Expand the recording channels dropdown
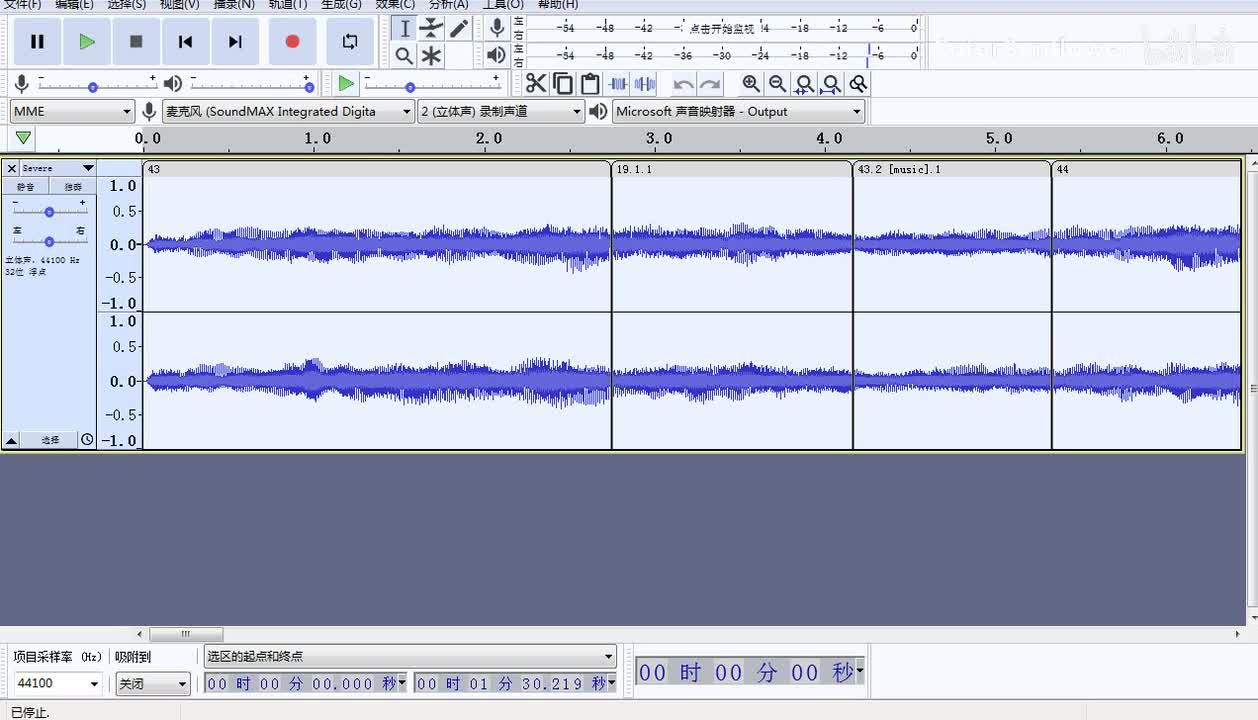This screenshot has height=720, width=1258. coord(501,111)
